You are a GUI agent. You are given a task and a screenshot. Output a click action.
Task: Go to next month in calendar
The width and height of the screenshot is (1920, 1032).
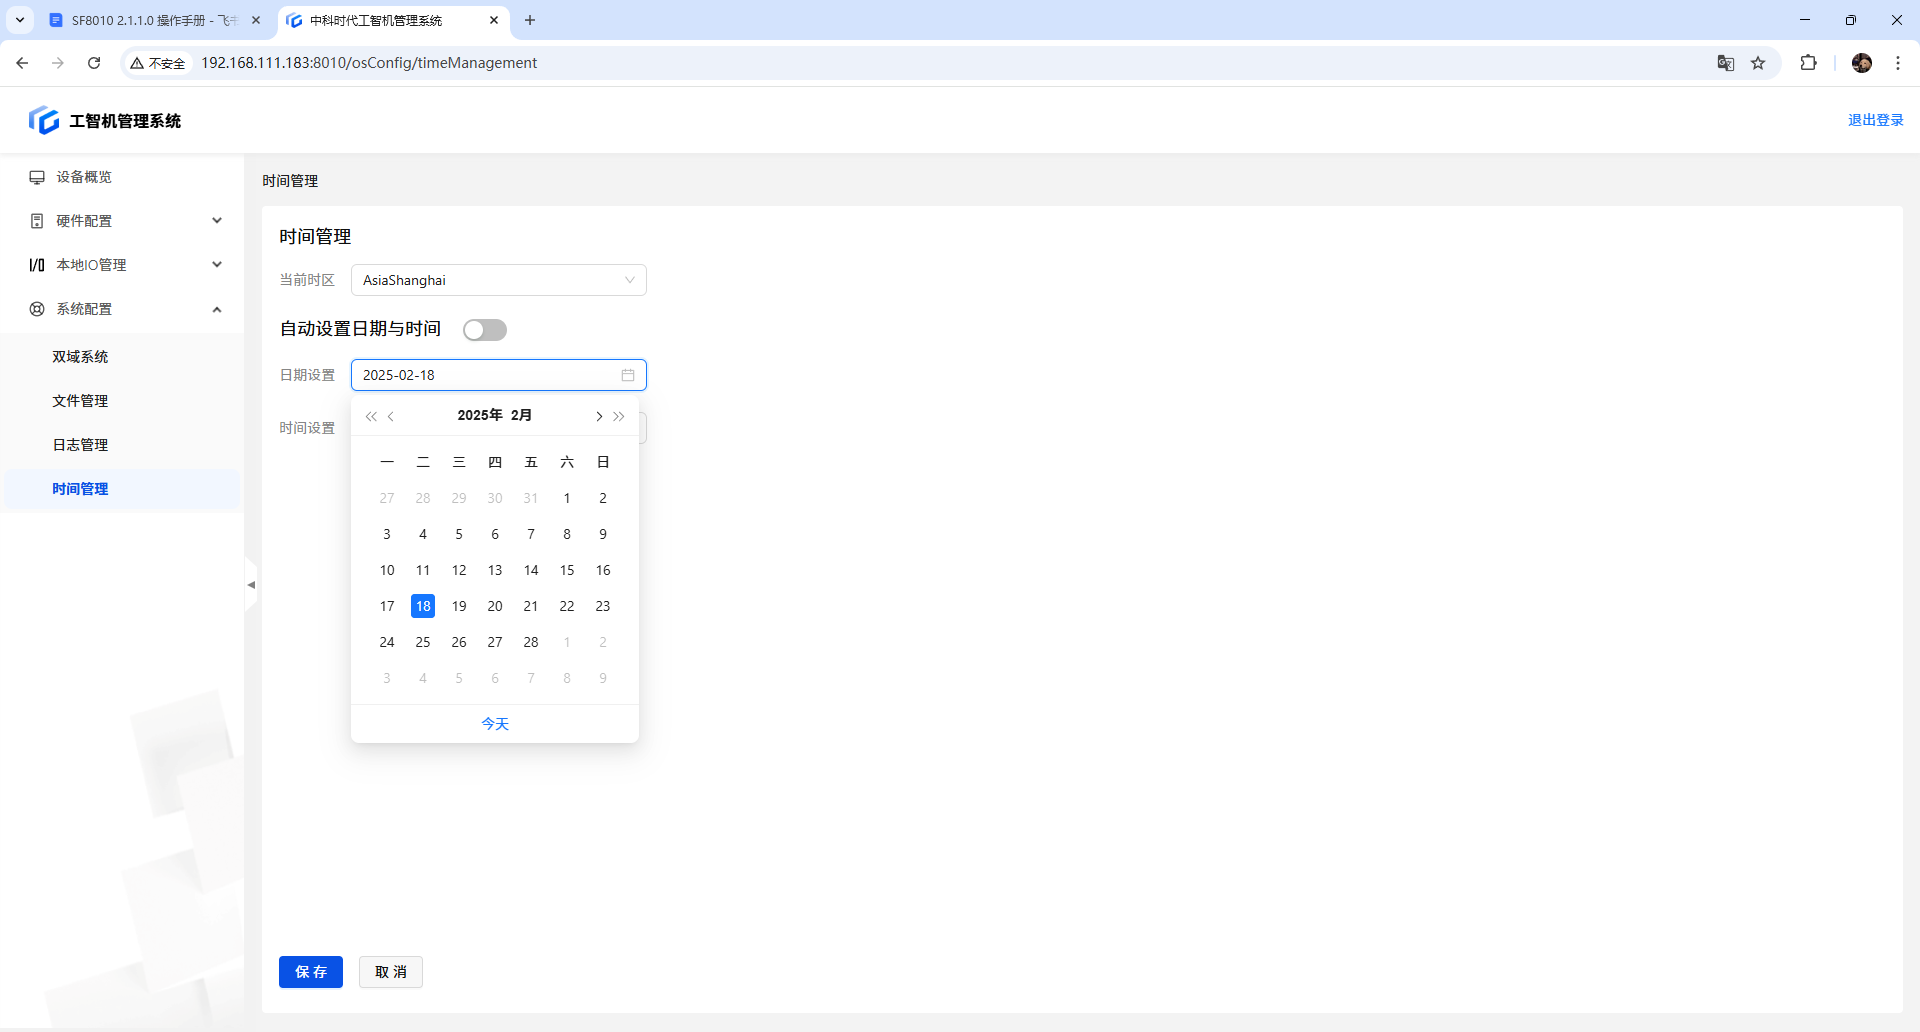(599, 416)
